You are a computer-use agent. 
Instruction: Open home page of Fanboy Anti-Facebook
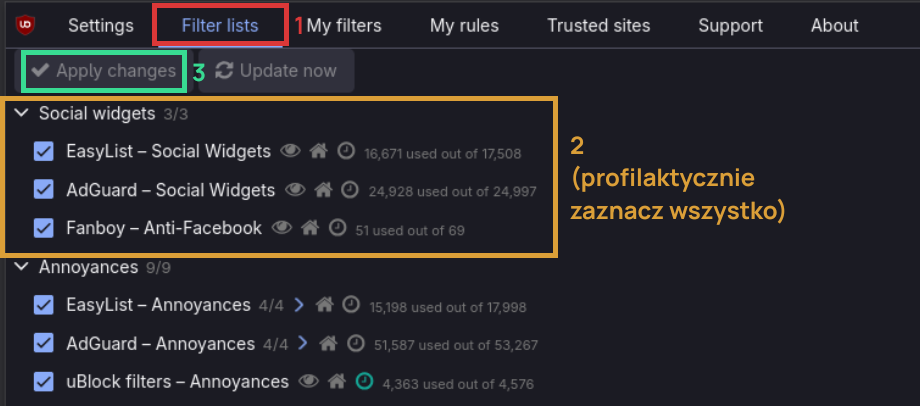[x=310, y=228]
